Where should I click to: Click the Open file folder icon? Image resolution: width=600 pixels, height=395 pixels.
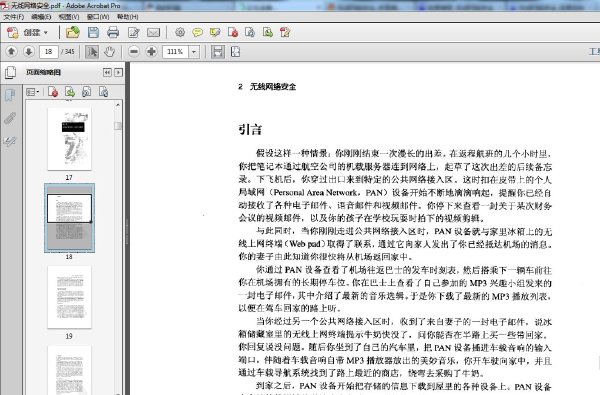[73, 33]
